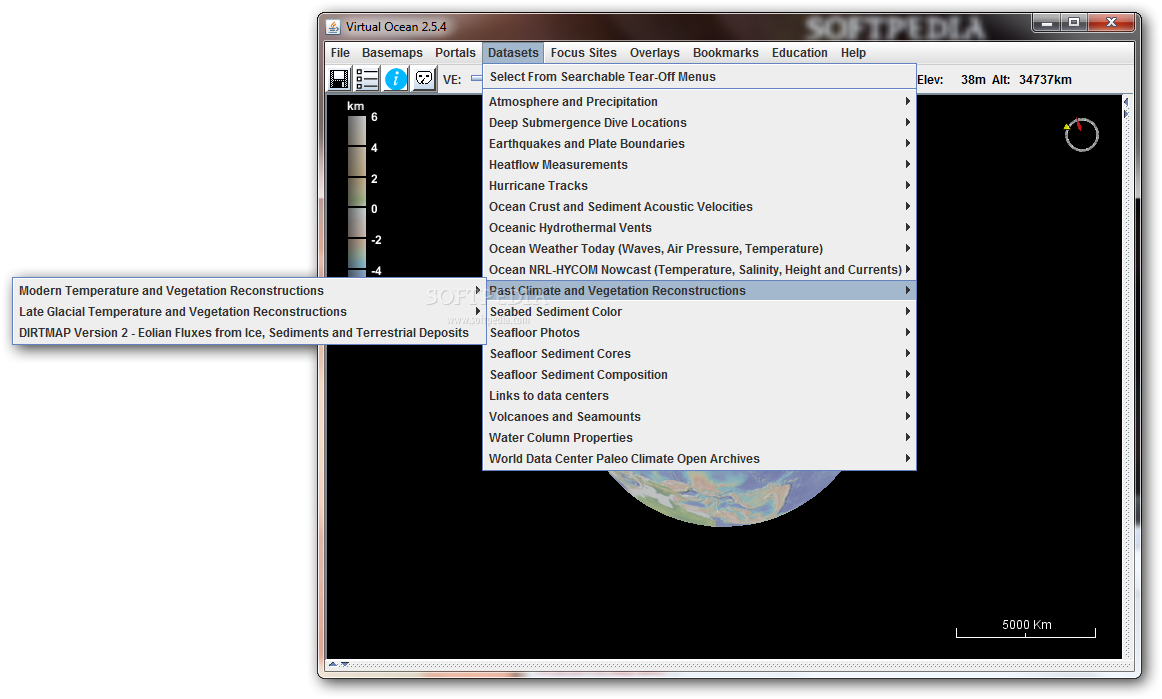Click the VE vertical exaggeration slider
The image size is (1162, 699).
tap(477, 79)
